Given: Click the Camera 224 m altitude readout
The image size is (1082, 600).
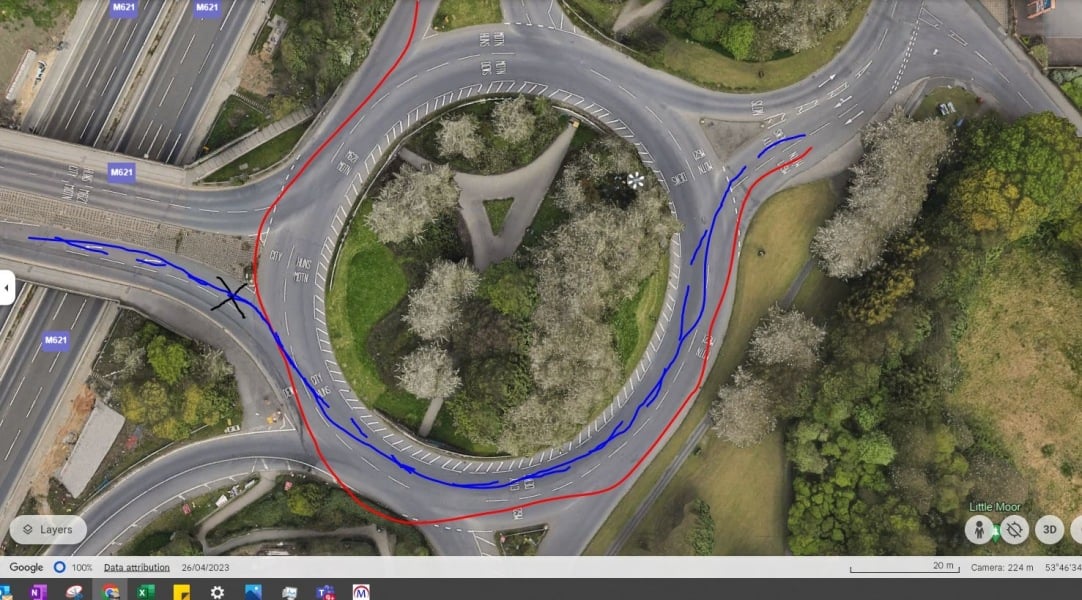Looking at the screenshot, I should (1004, 567).
